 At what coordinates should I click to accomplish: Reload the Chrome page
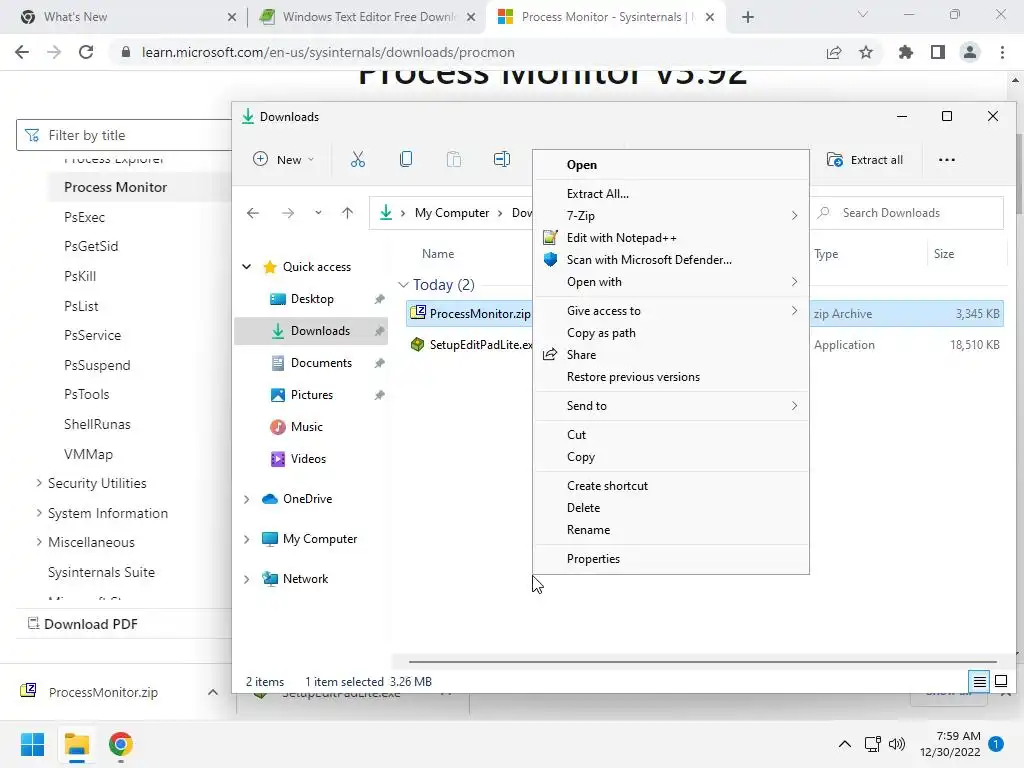pyautogui.click(x=86, y=52)
